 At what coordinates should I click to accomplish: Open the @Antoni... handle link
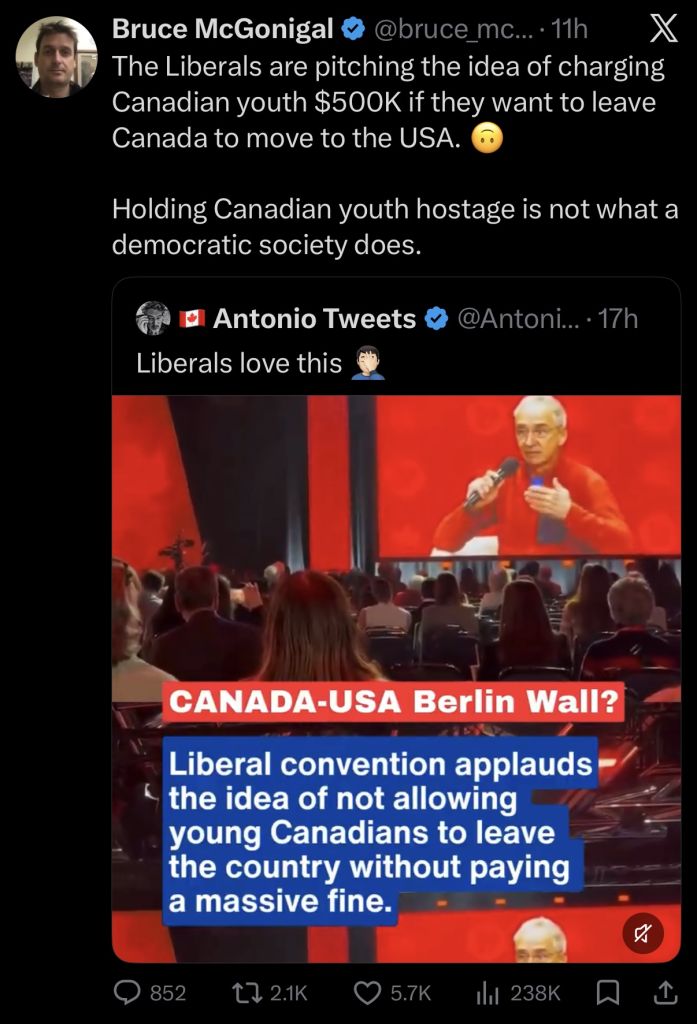(x=517, y=319)
